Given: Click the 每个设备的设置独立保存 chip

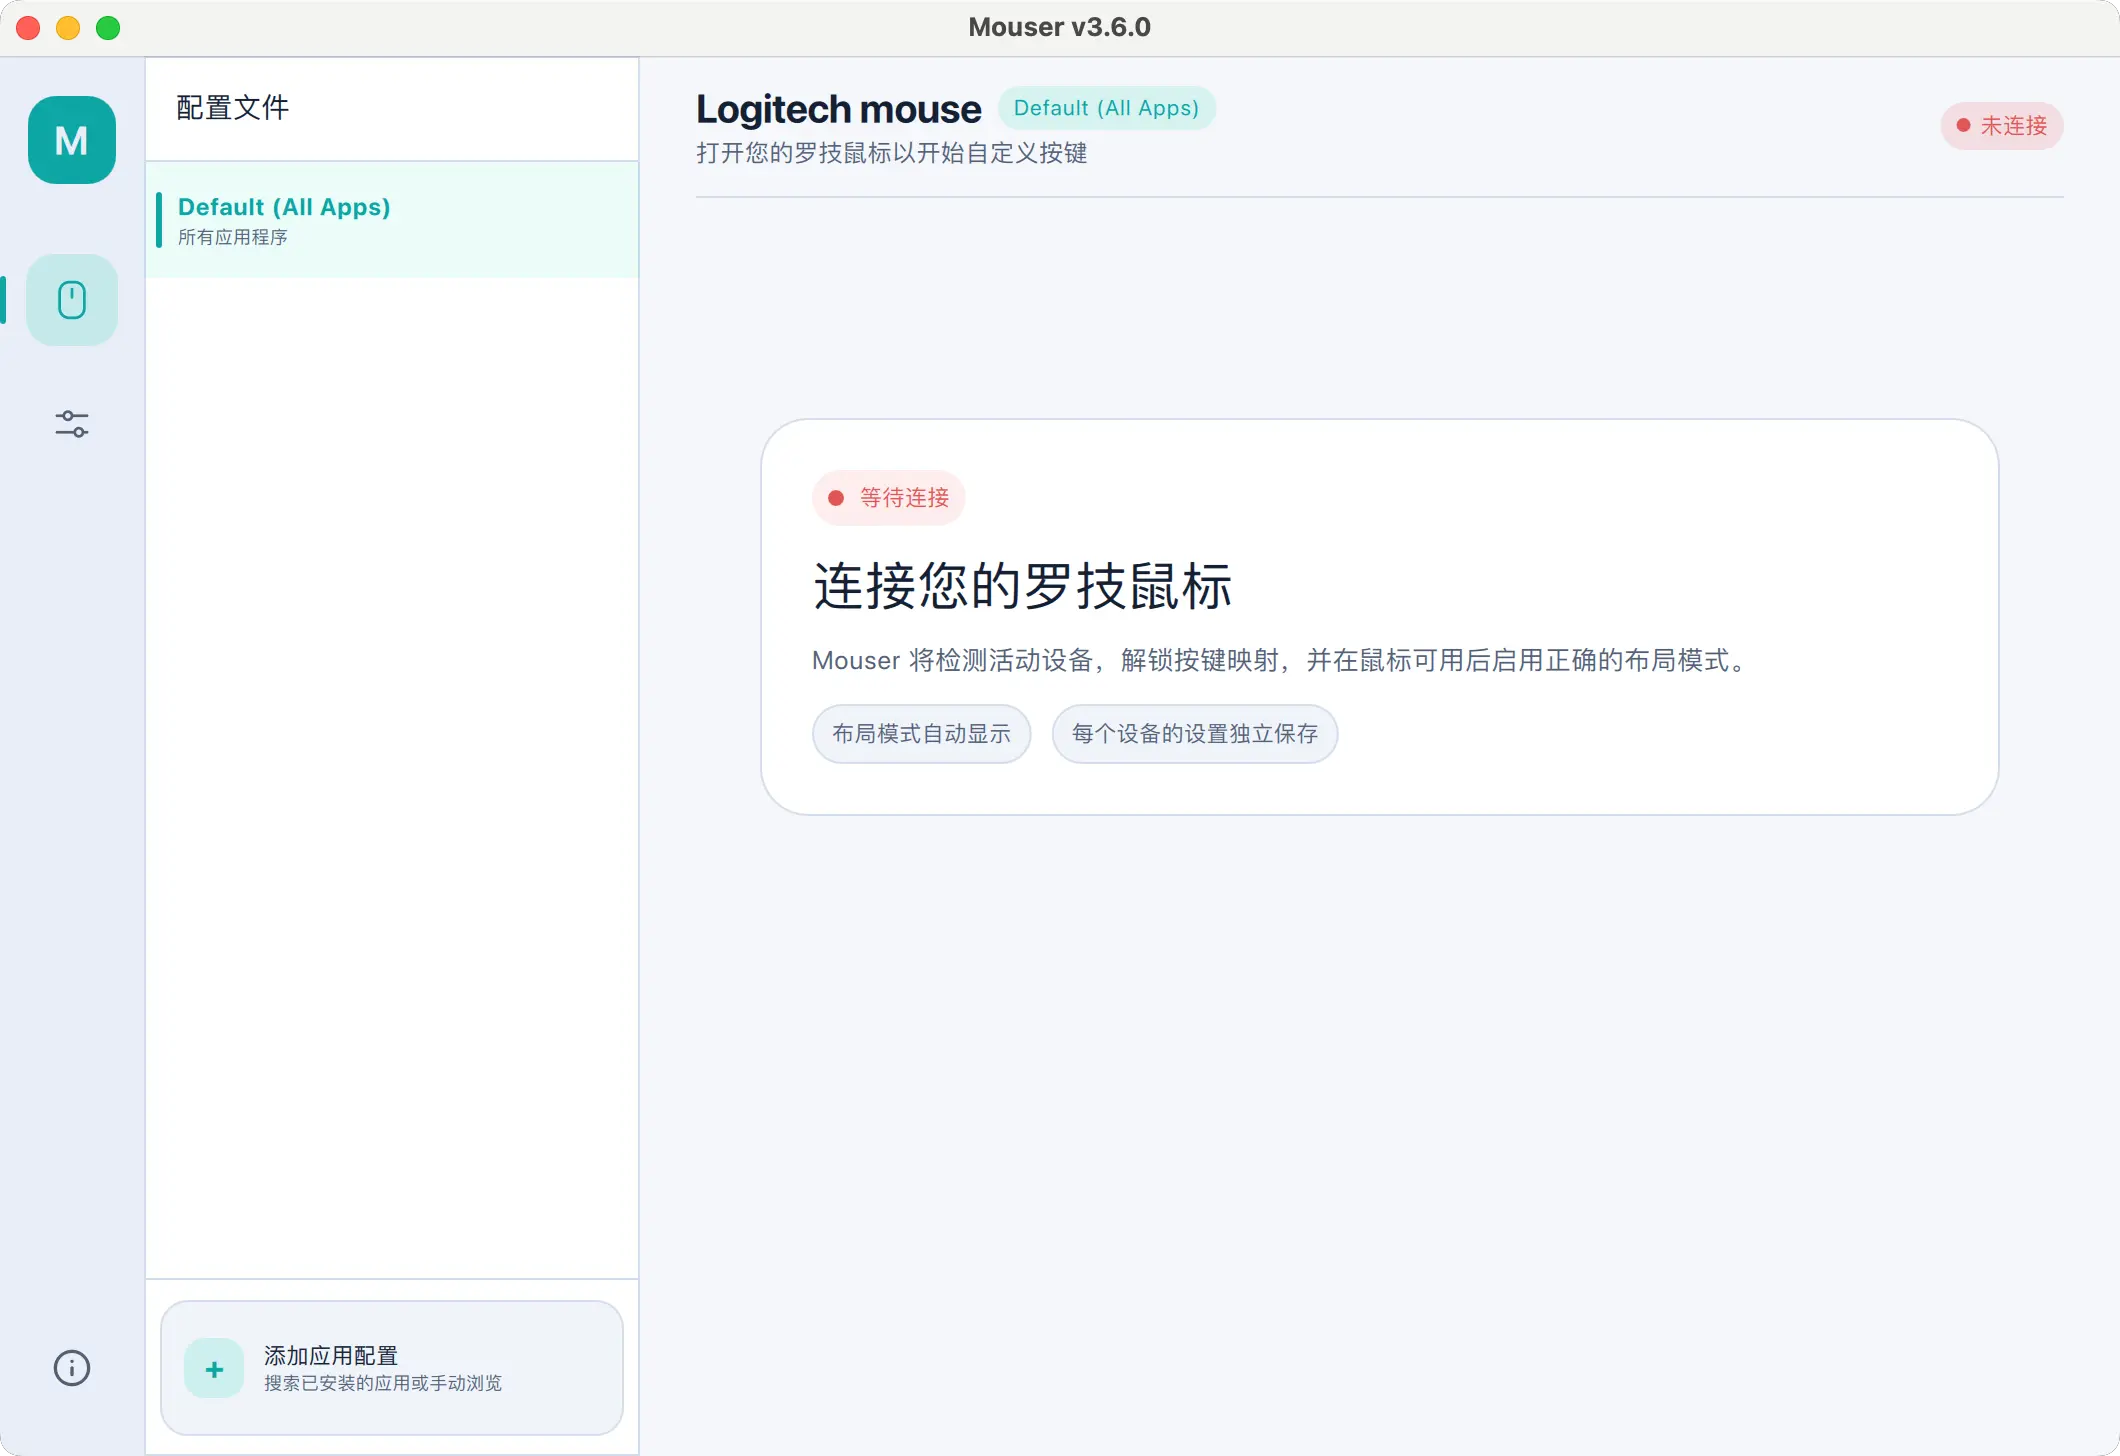Looking at the screenshot, I should coord(1195,734).
